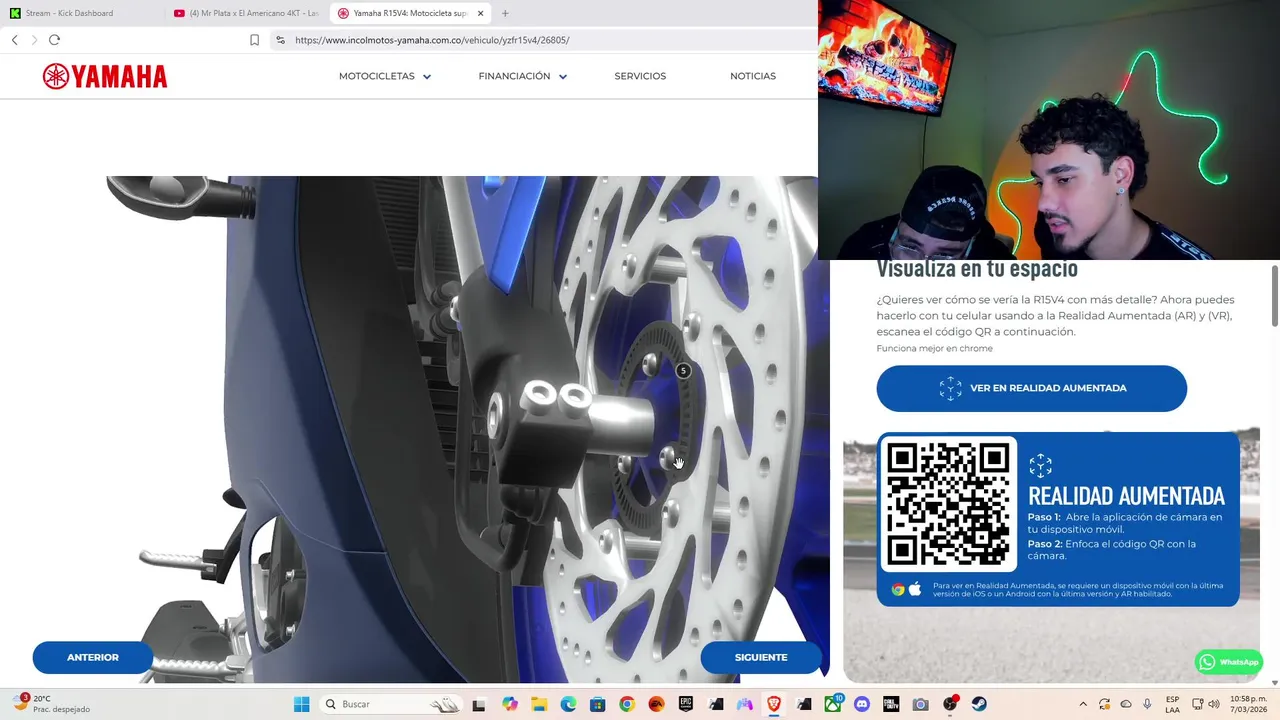
Task: Open weather widget showing 20°C
Action: (52, 704)
